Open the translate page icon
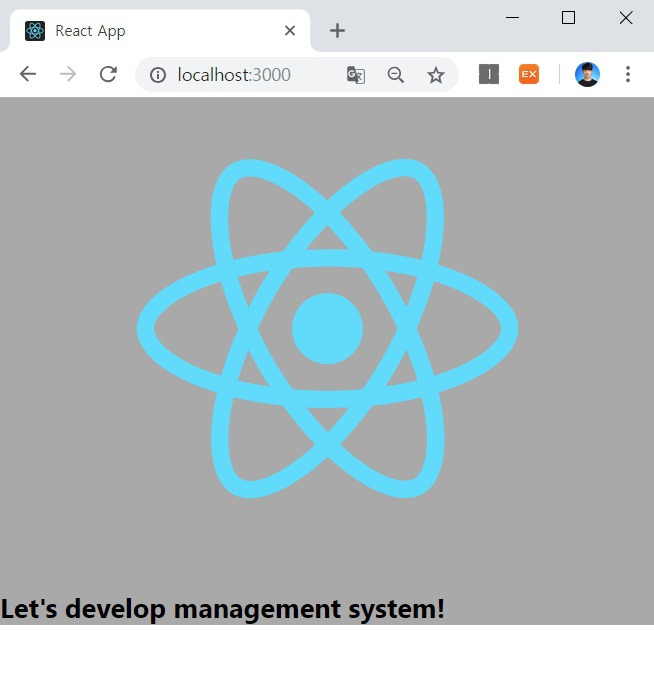654x675 pixels. pos(355,75)
